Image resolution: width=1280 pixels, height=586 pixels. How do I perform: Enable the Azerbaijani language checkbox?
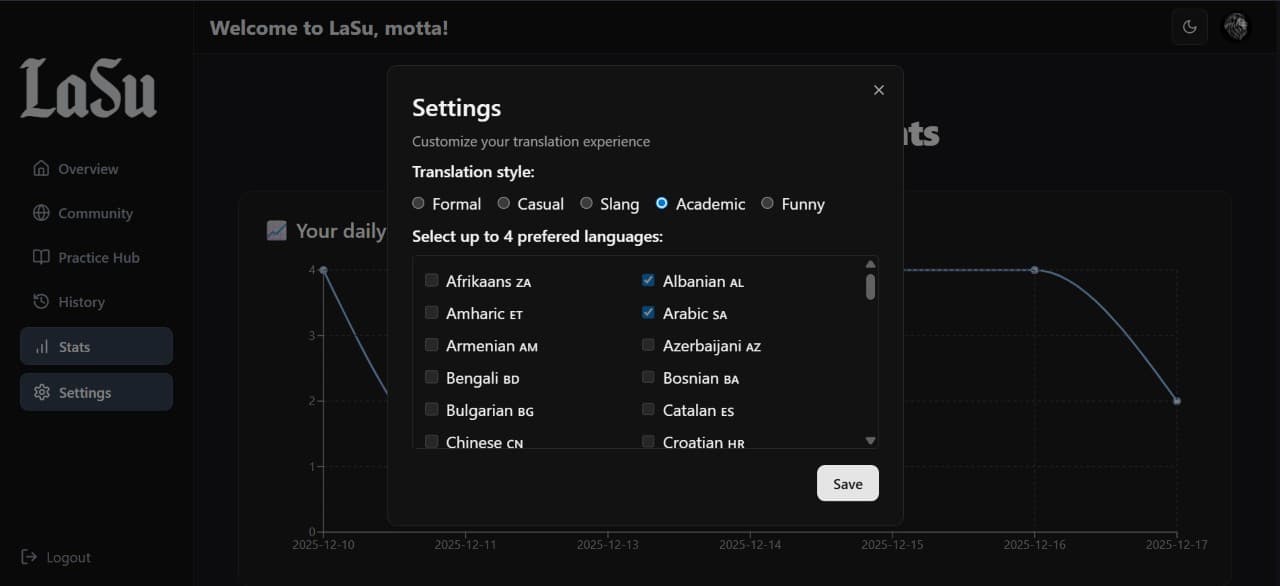(x=648, y=345)
